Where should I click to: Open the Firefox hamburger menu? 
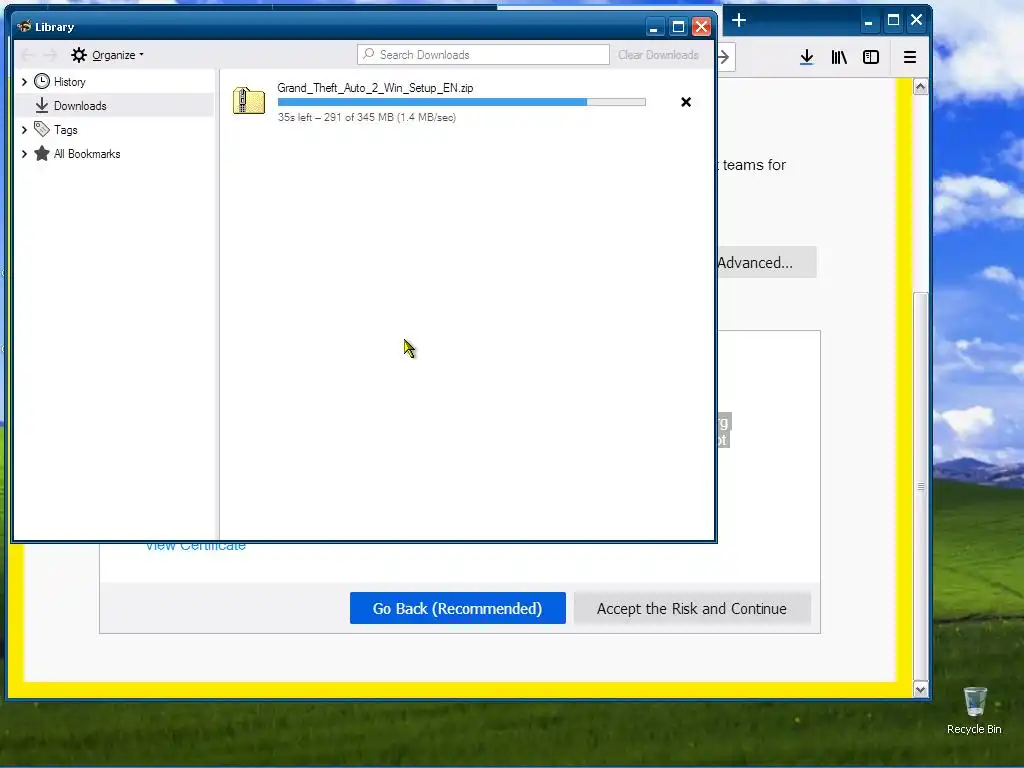coord(910,57)
